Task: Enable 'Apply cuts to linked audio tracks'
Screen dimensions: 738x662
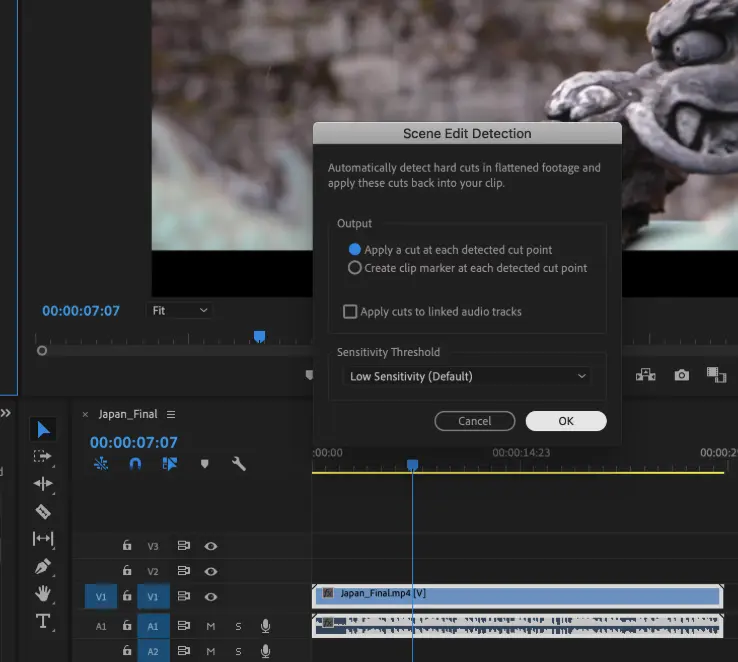Action: pos(350,312)
